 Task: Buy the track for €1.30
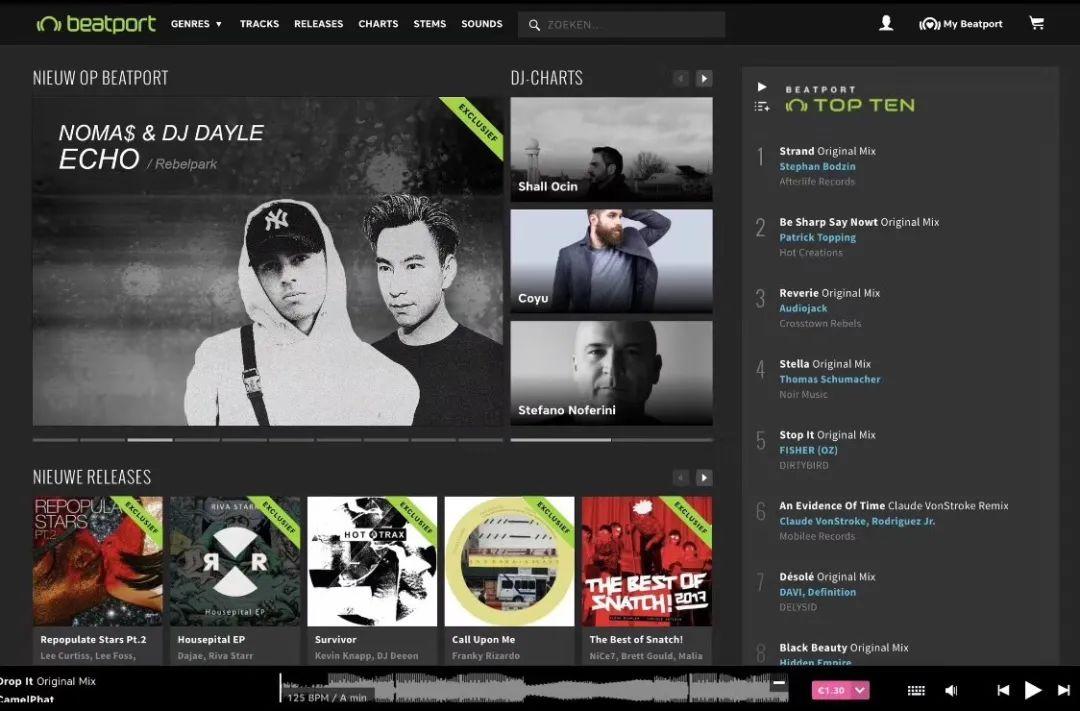tap(831, 690)
